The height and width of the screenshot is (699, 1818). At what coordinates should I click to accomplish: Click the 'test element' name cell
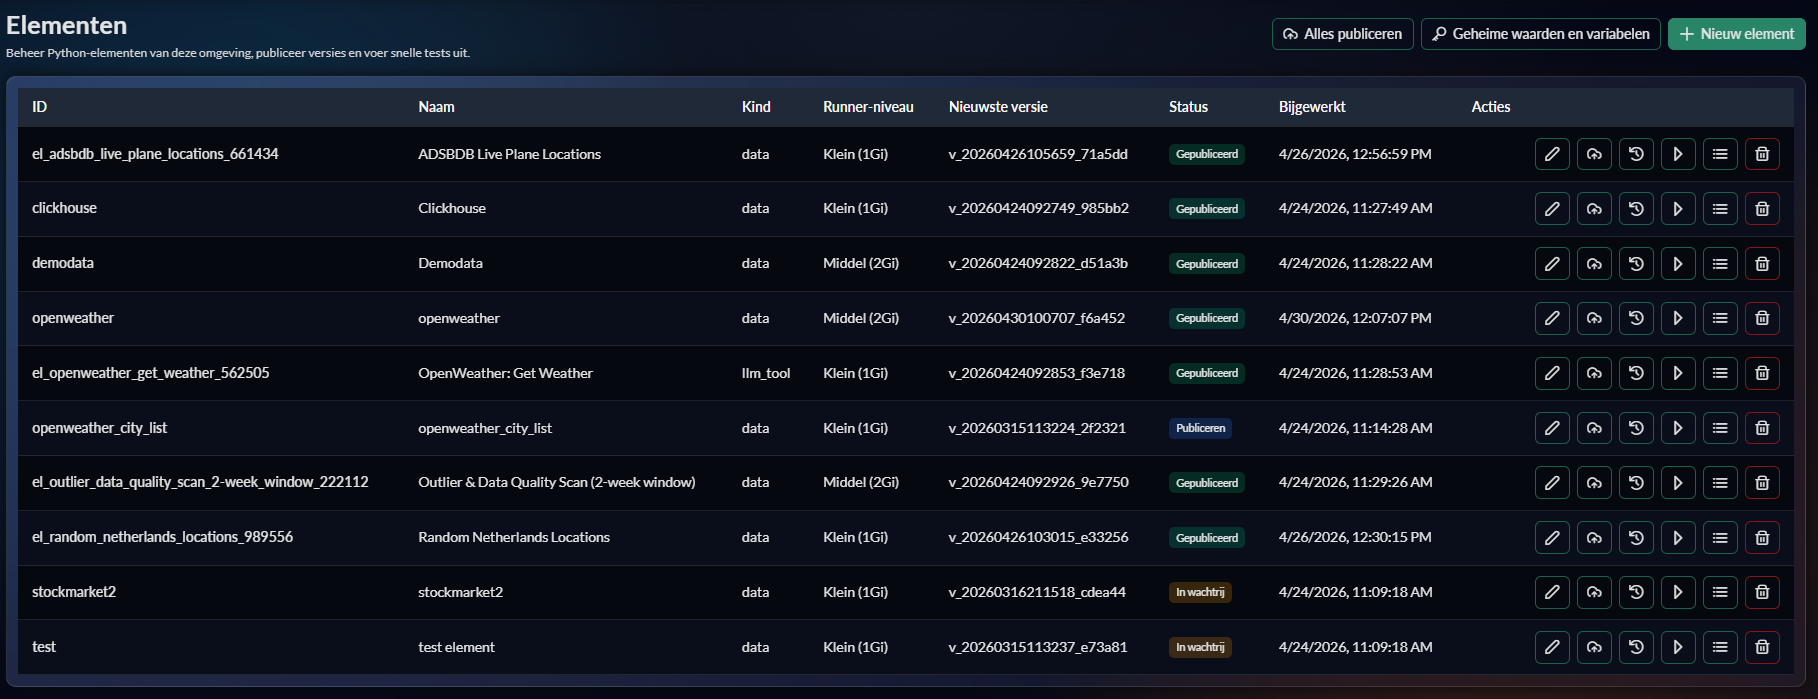pyautogui.click(x=456, y=647)
